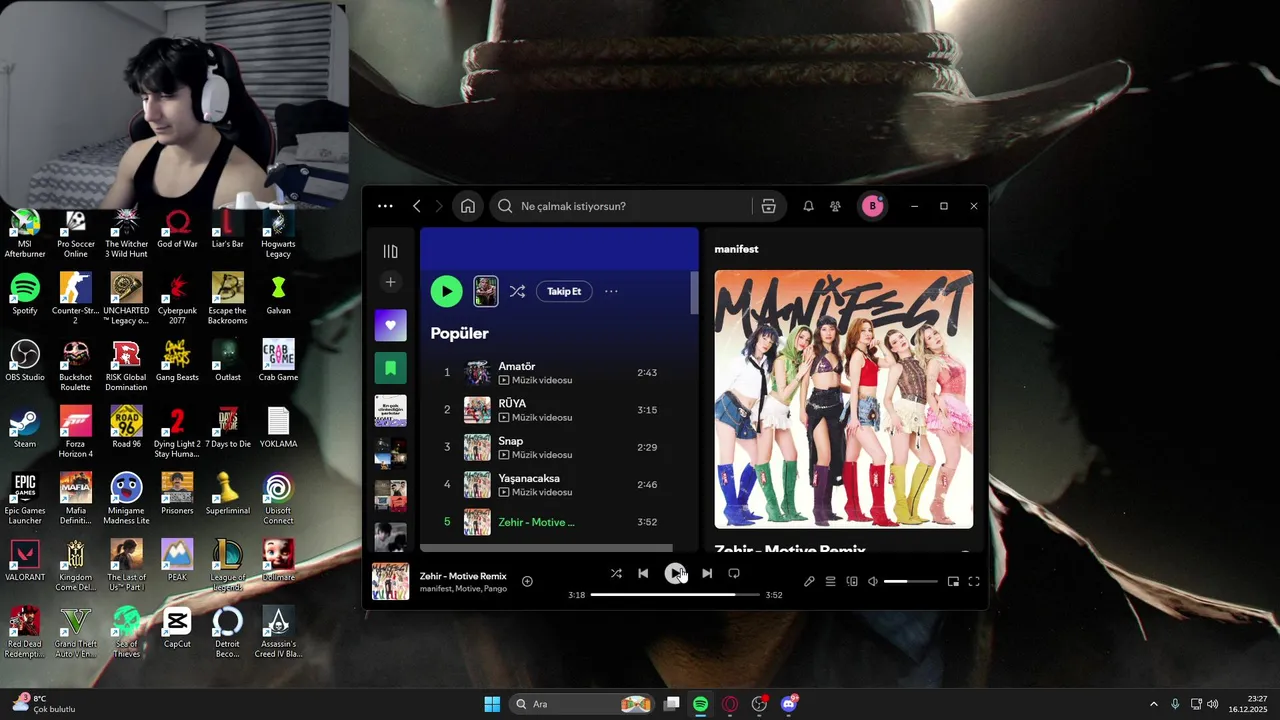Open the weather widget '8°C Çok bulutlu'
This screenshot has width=1280, height=720.
(44, 704)
